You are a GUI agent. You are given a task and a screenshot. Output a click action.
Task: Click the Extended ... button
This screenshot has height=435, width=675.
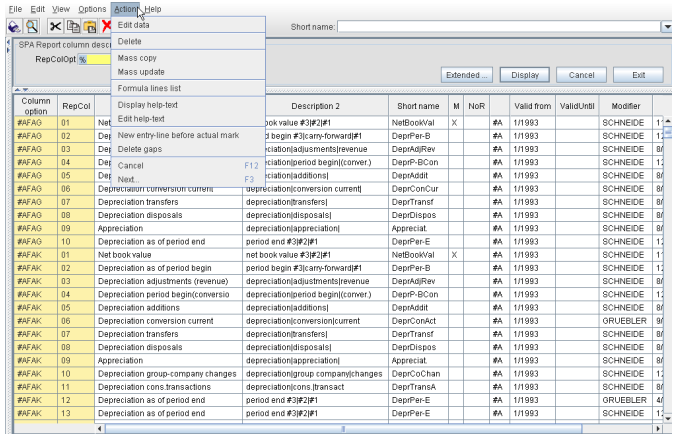tap(466, 75)
